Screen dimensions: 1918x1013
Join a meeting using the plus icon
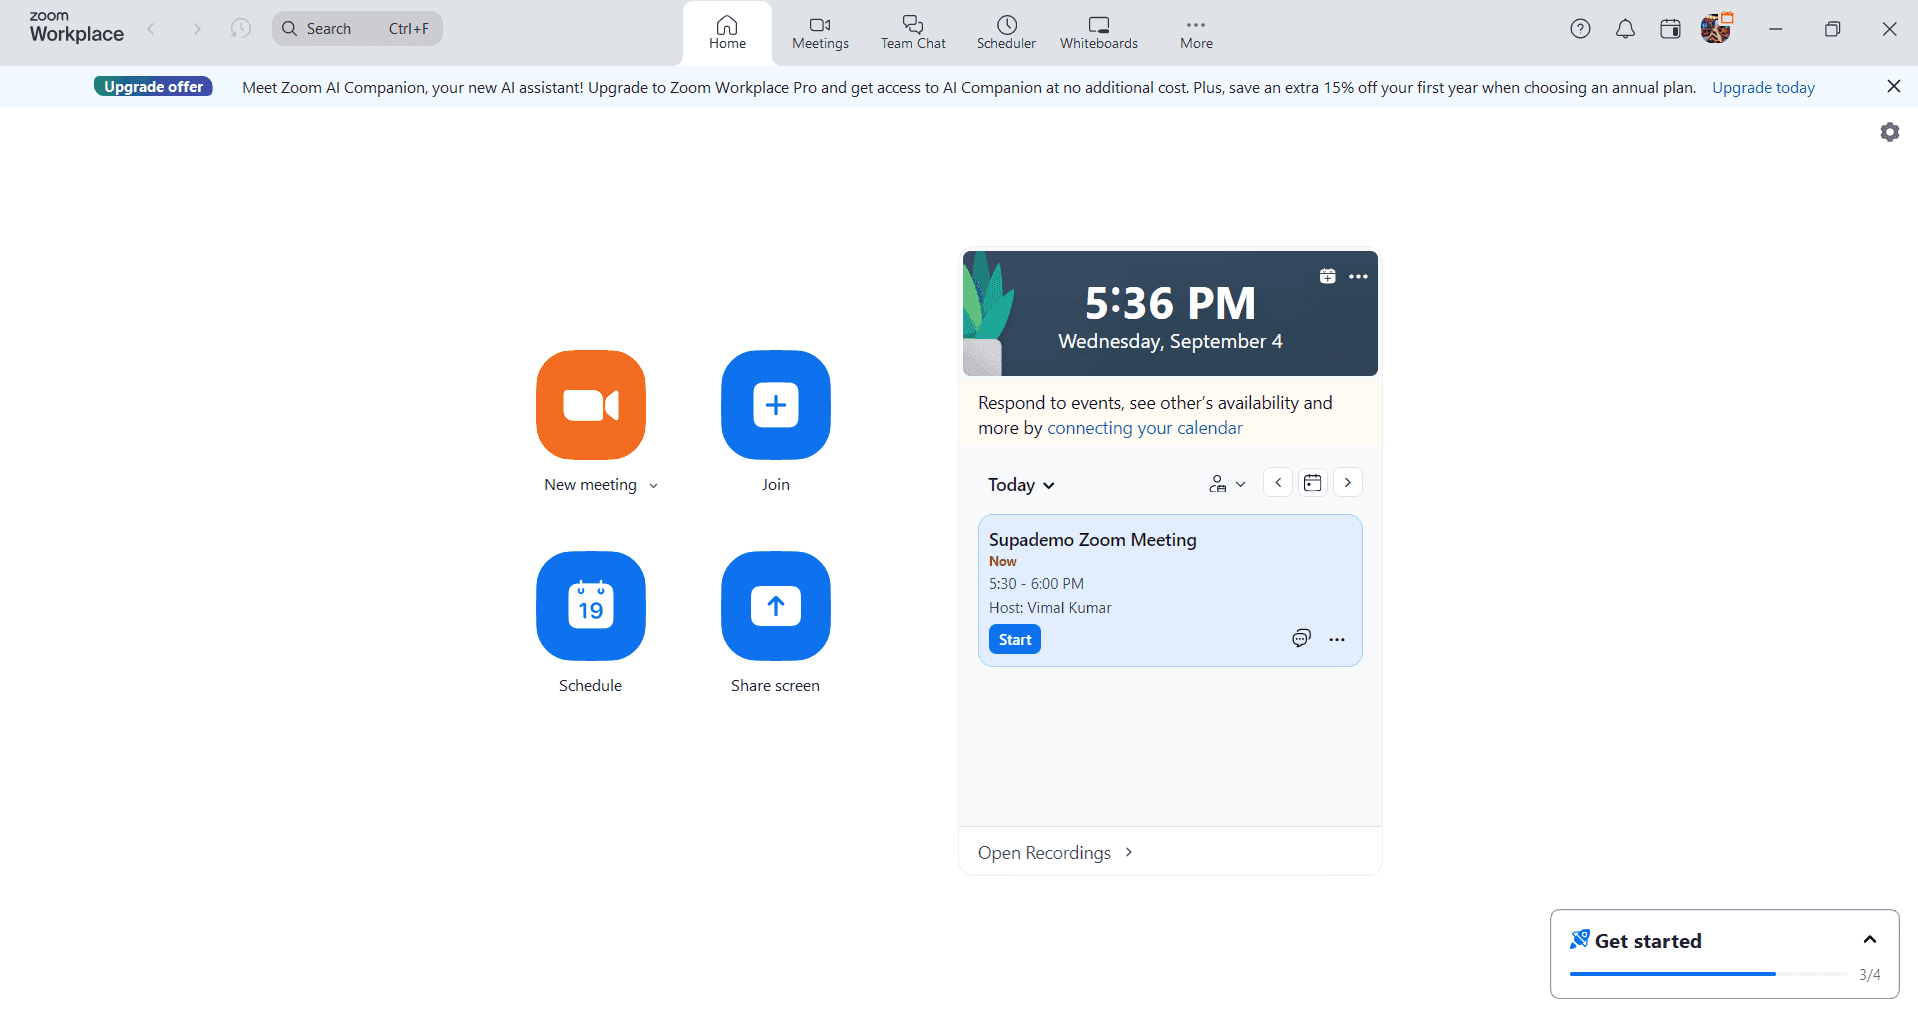point(775,405)
